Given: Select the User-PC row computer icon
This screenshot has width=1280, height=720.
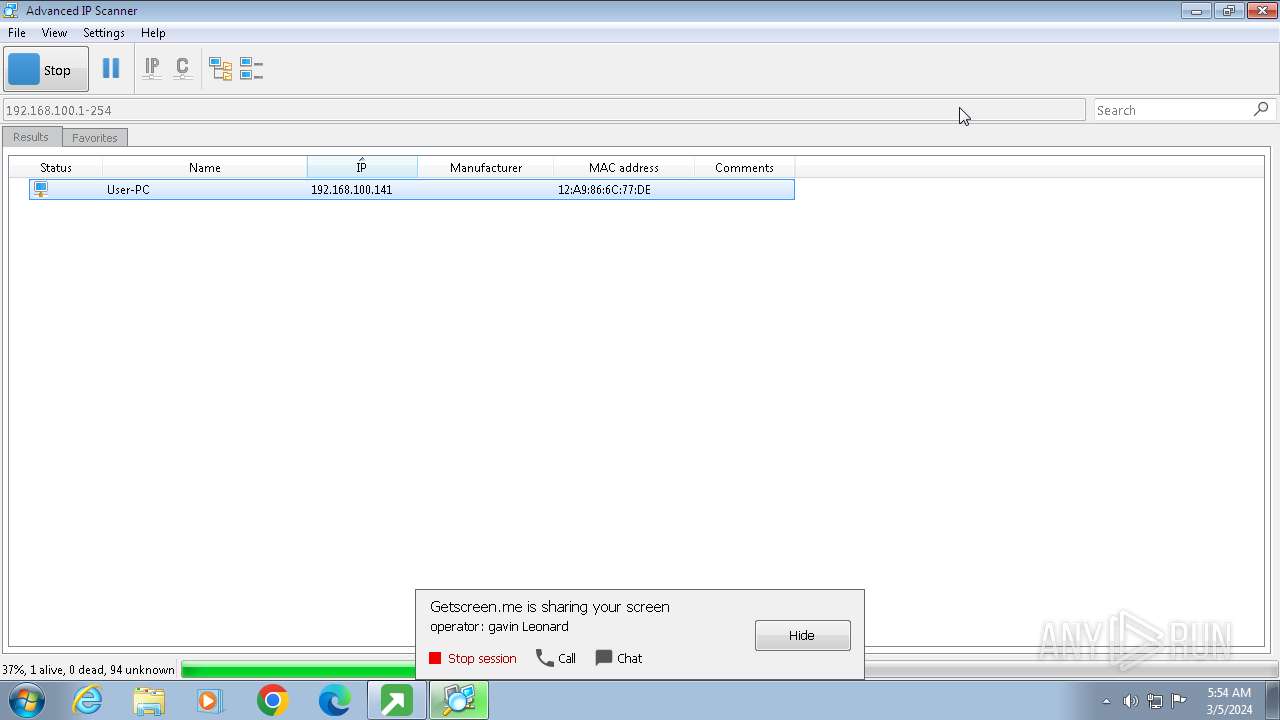Looking at the screenshot, I should pyautogui.click(x=41, y=189).
